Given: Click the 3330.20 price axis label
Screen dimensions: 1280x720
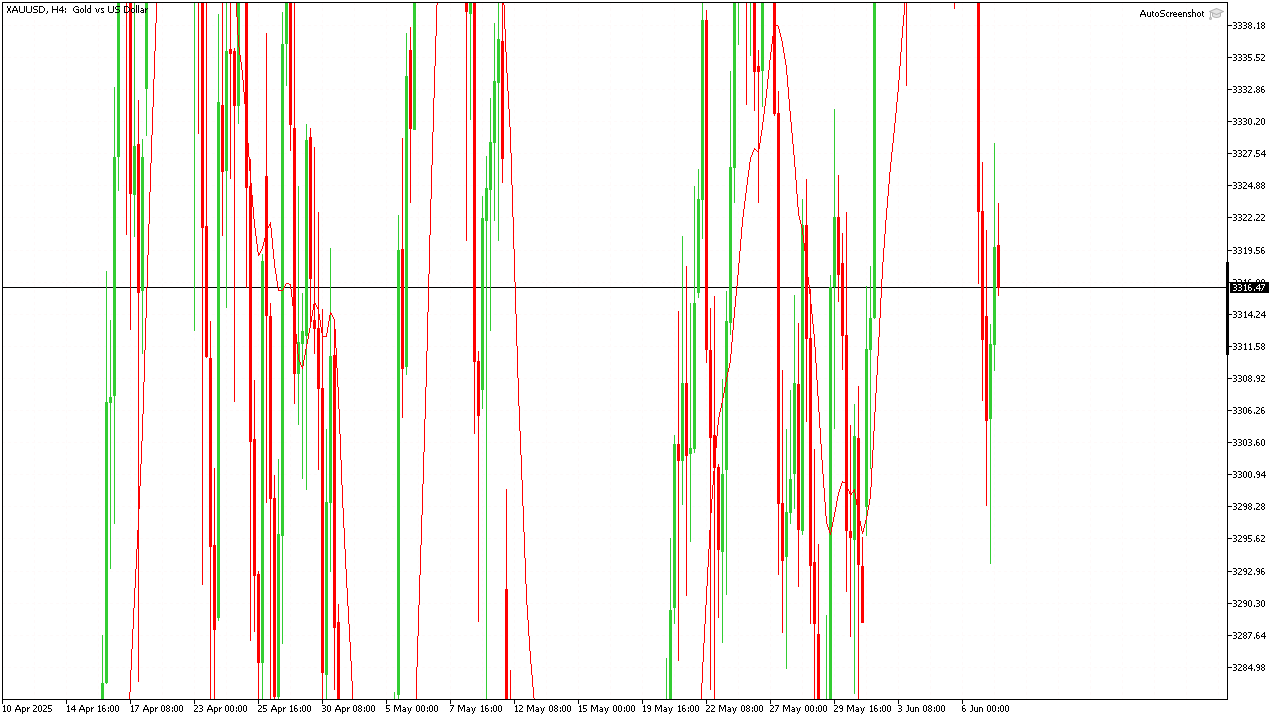Looking at the screenshot, I should [x=1249, y=121].
